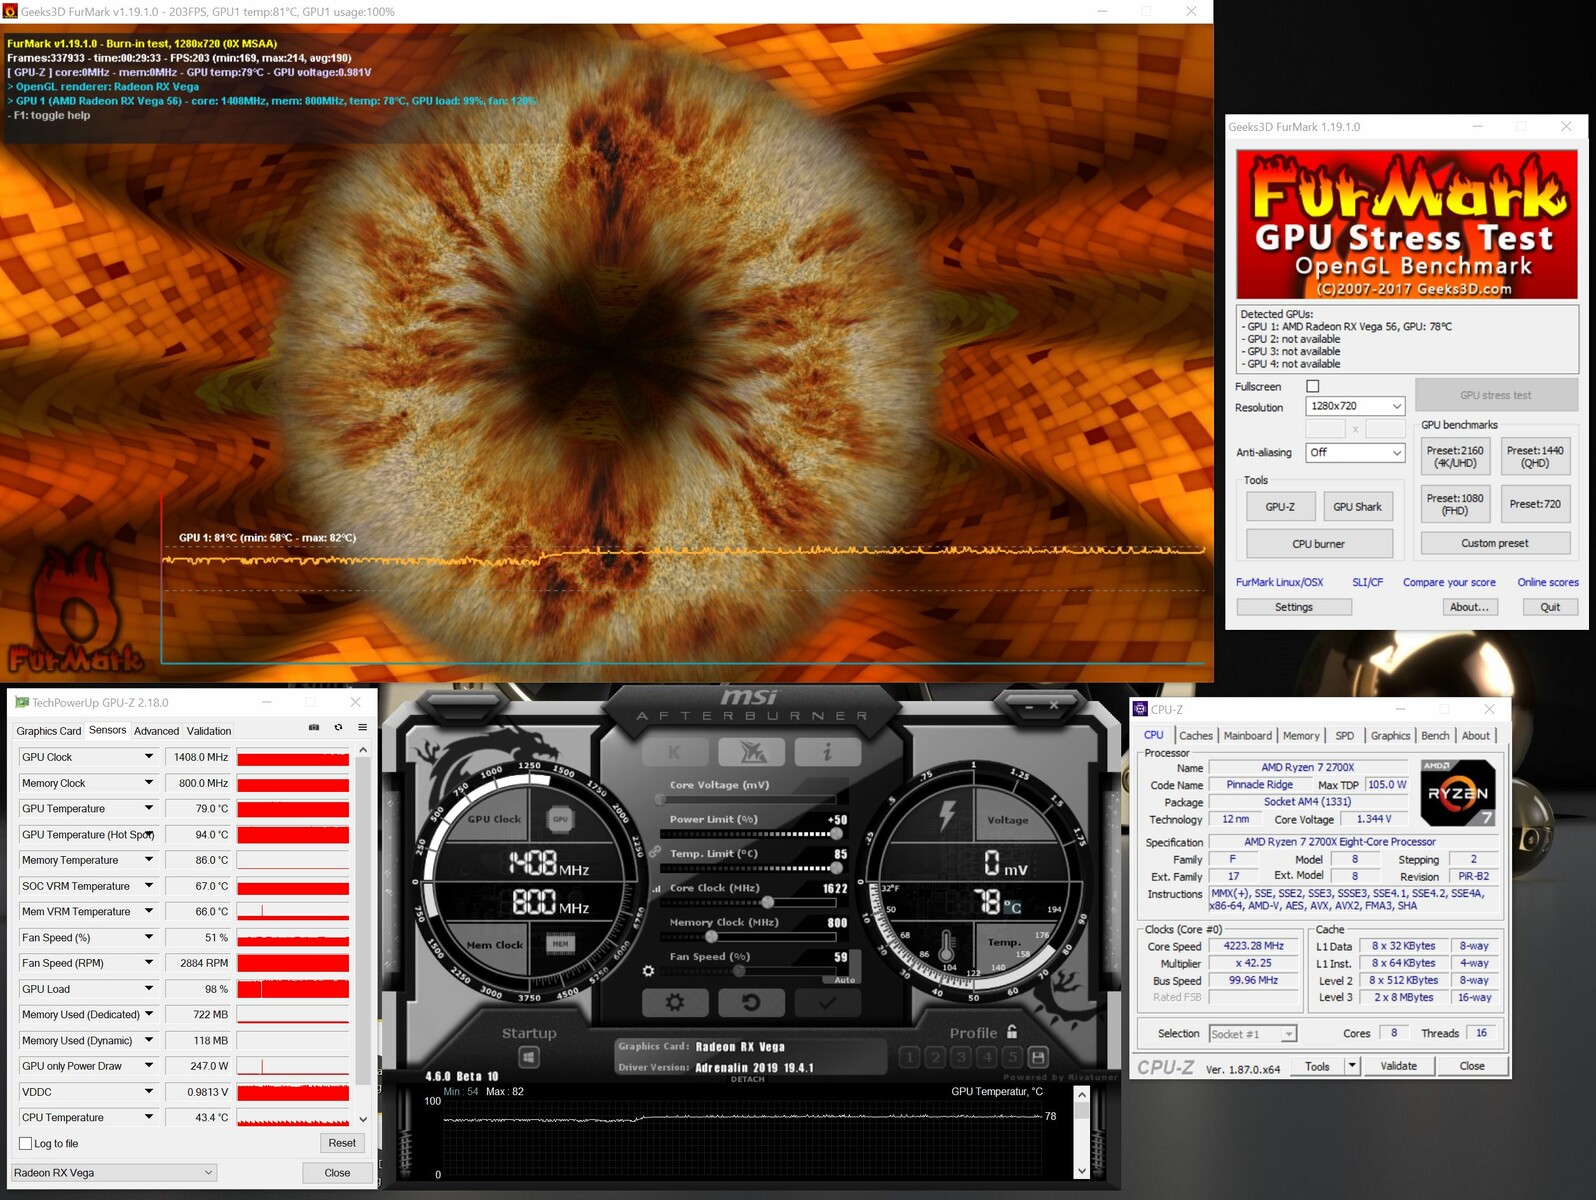The width and height of the screenshot is (1596, 1200).
Task: Open the Radeon RX Vega GPU selector dropdown
Action: (113, 1172)
